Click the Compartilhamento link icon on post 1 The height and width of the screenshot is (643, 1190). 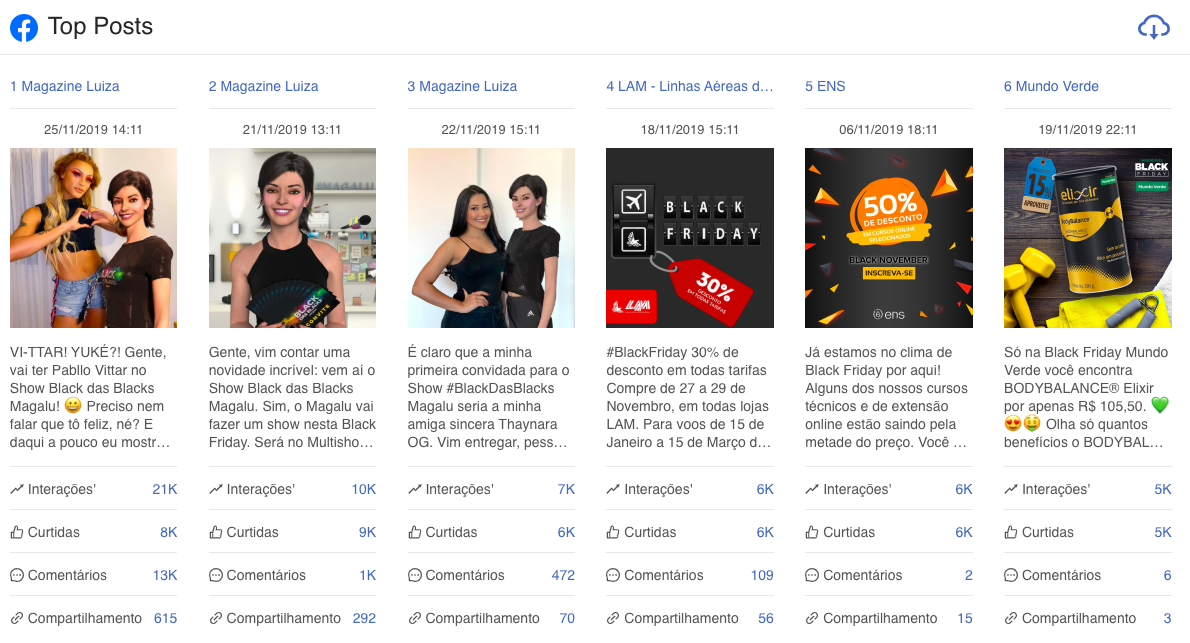pyautogui.click(x=17, y=619)
